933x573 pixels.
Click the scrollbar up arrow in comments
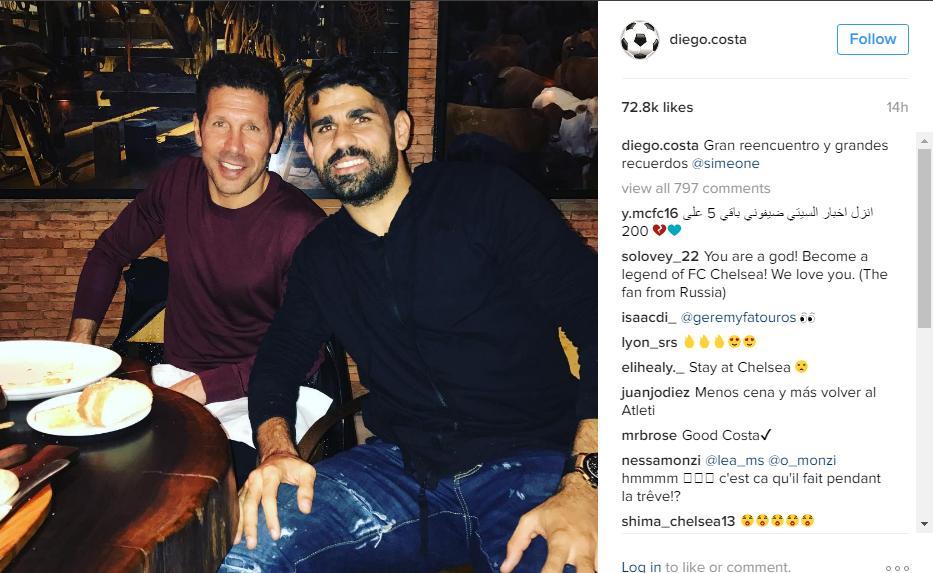click(x=924, y=141)
